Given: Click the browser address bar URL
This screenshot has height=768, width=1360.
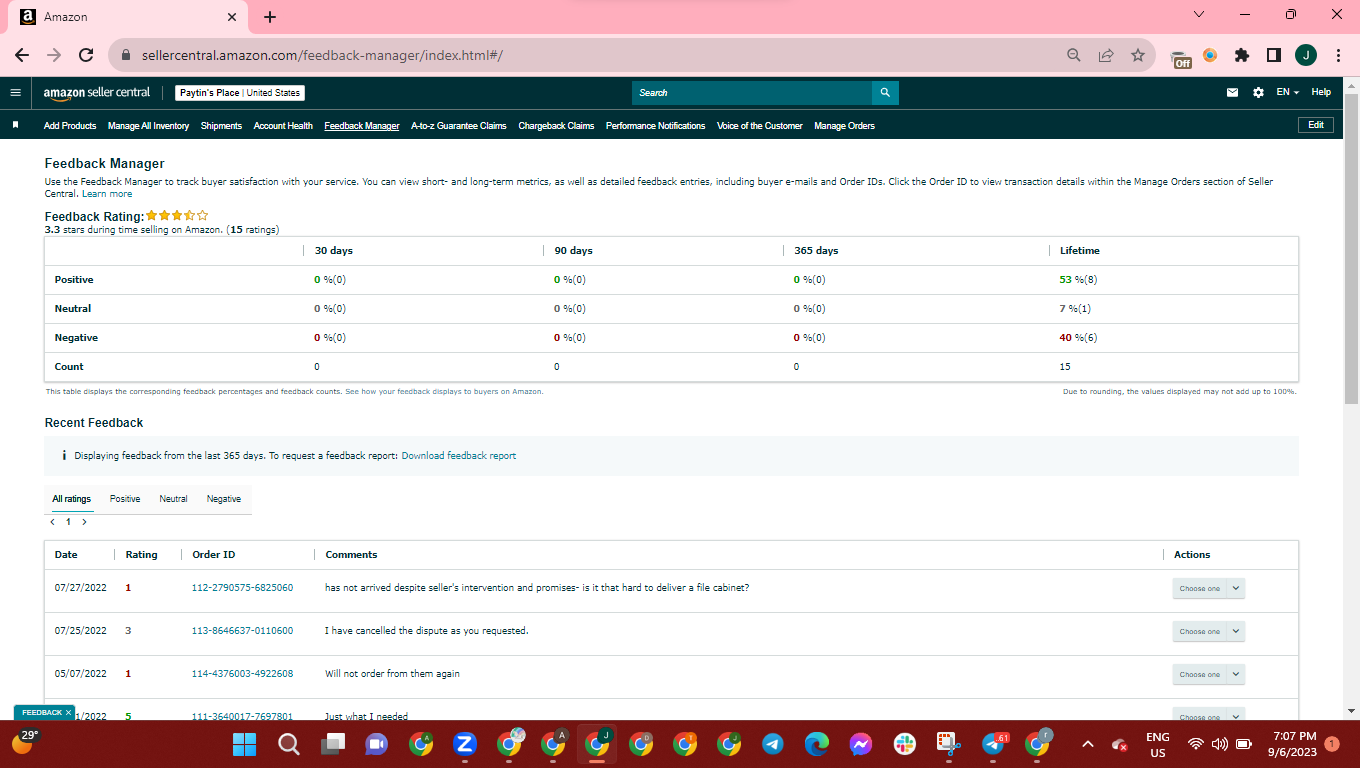Looking at the screenshot, I should point(322,55).
